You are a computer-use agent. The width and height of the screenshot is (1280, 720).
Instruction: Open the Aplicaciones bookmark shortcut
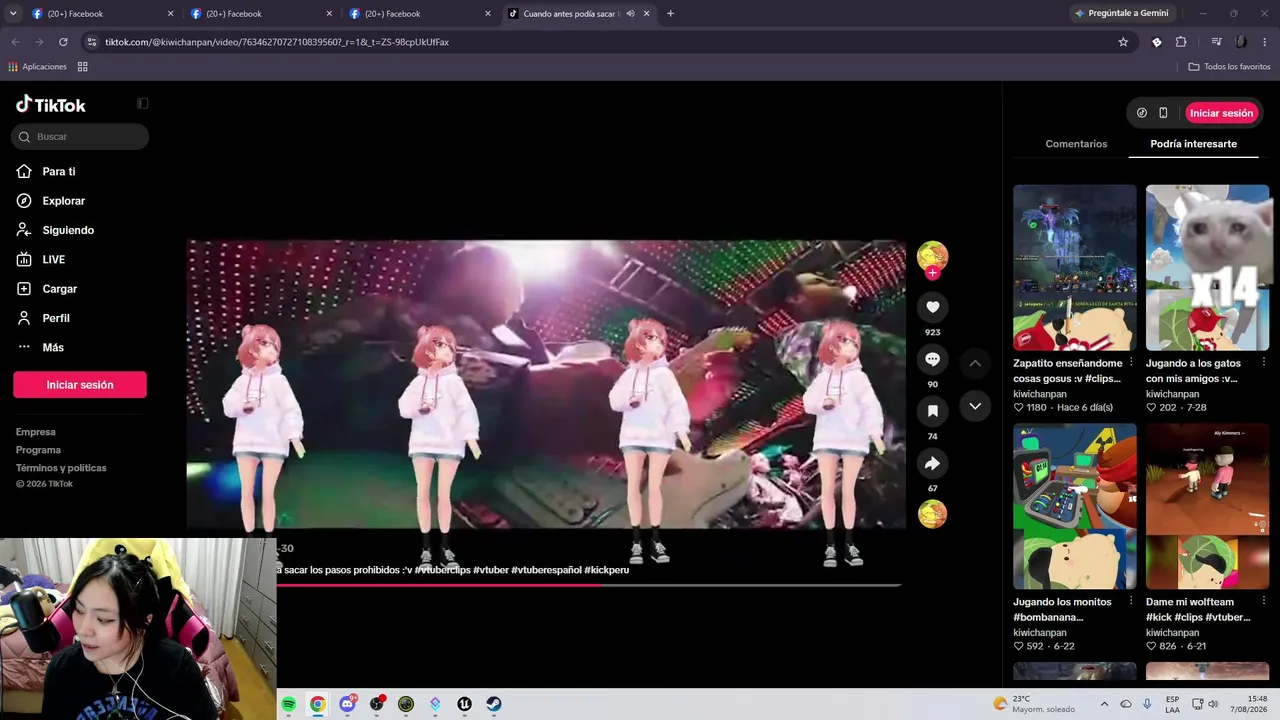37,67
